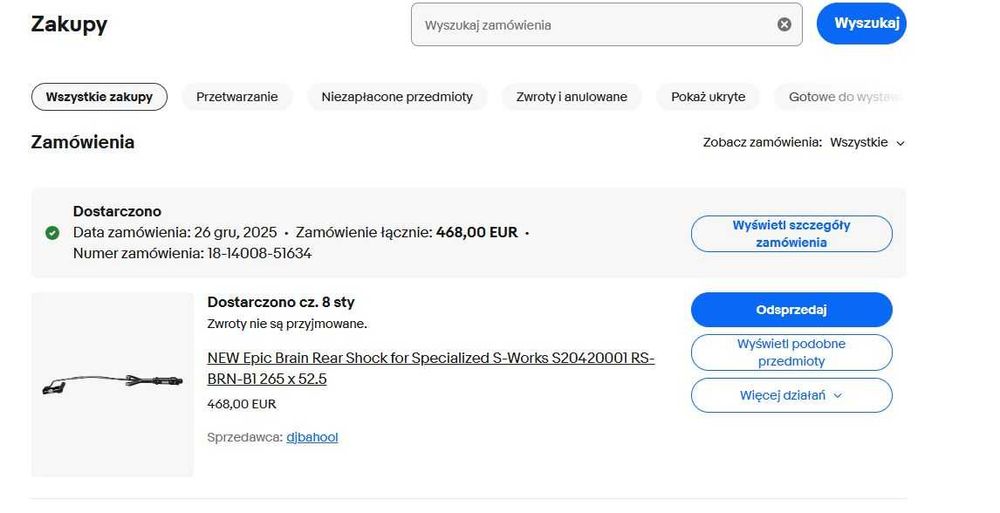Click Wyświetl podobne przedmioty button
Viewport: 1000px width, 513px height.
coord(791,352)
